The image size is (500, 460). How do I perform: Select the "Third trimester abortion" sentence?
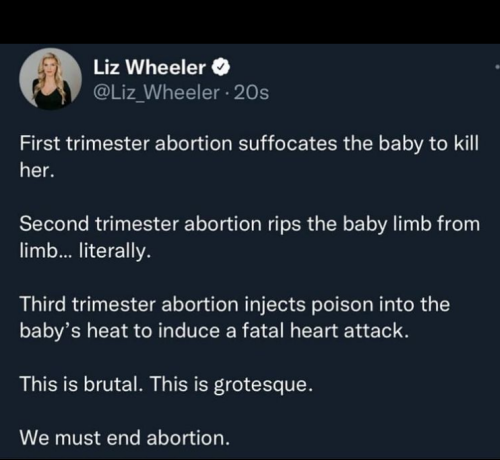[235, 317]
